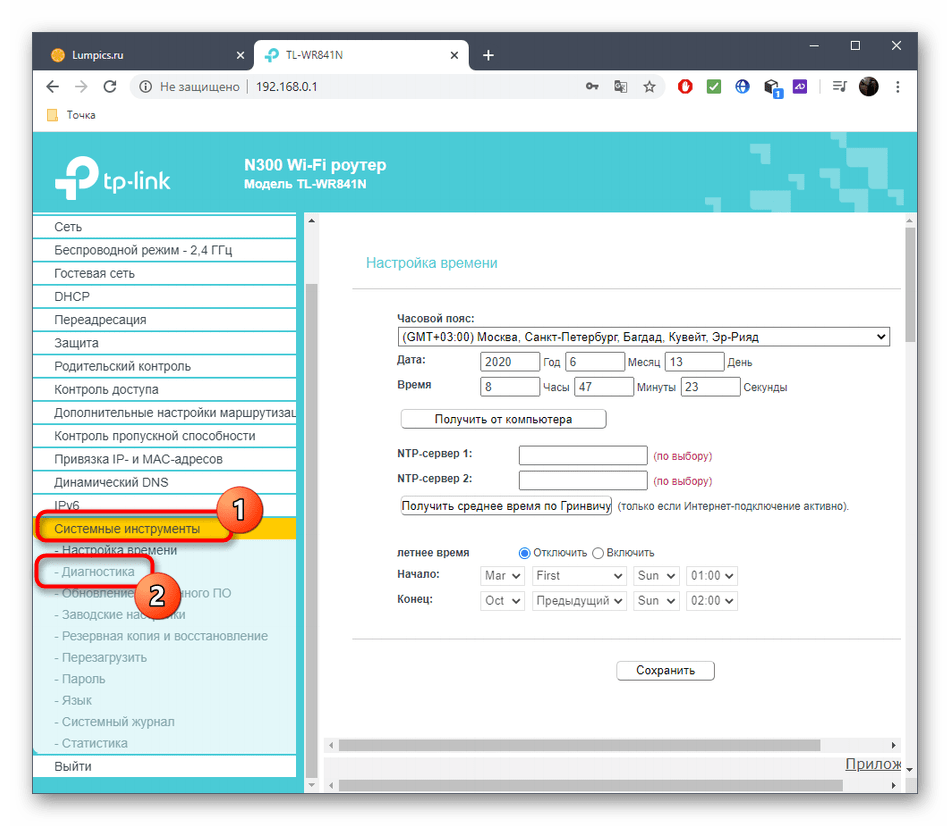Open the Пароль submenu
This screenshot has width=950, height=826.
(x=80, y=679)
